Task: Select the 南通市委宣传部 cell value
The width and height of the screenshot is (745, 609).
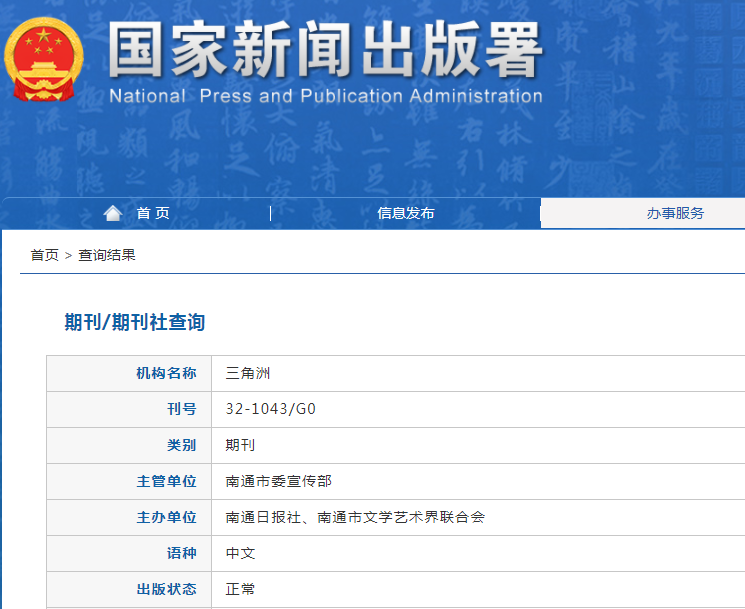Action: (278, 481)
